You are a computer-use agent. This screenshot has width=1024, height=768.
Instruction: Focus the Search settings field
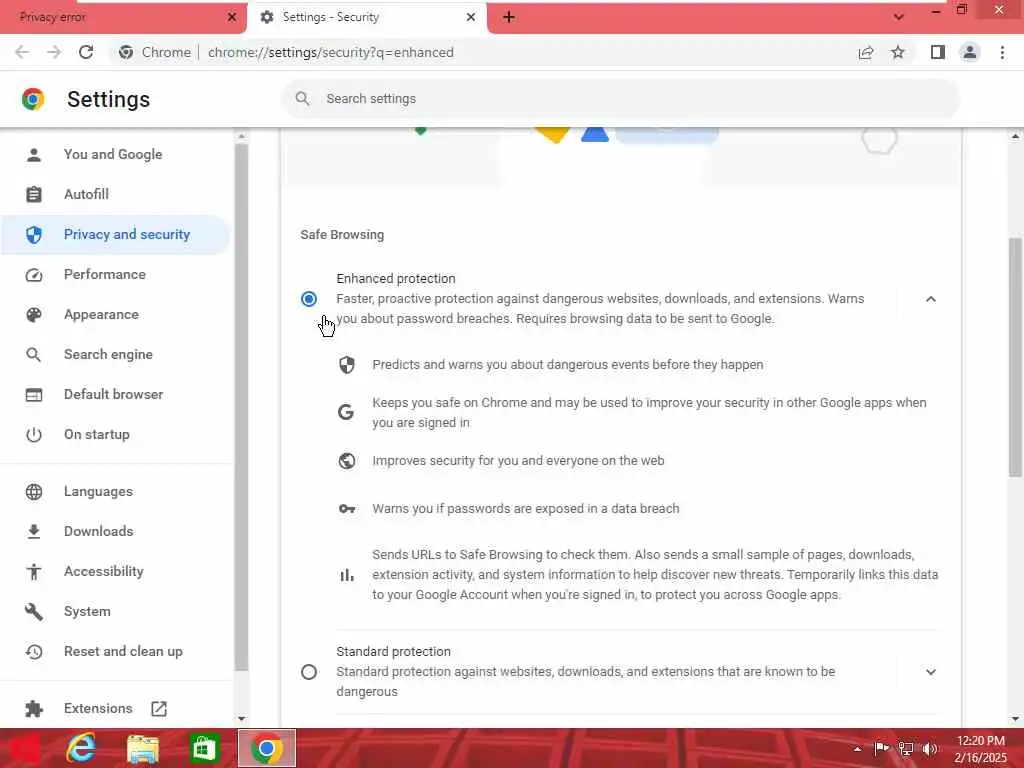(x=620, y=99)
